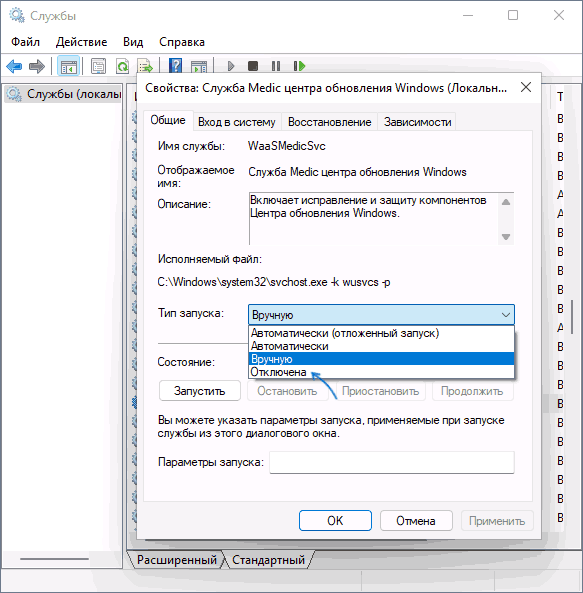This screenshot has height=593, width=583.
Task: Open the Properties toolbar icon
Action: [x=98, y=67]
